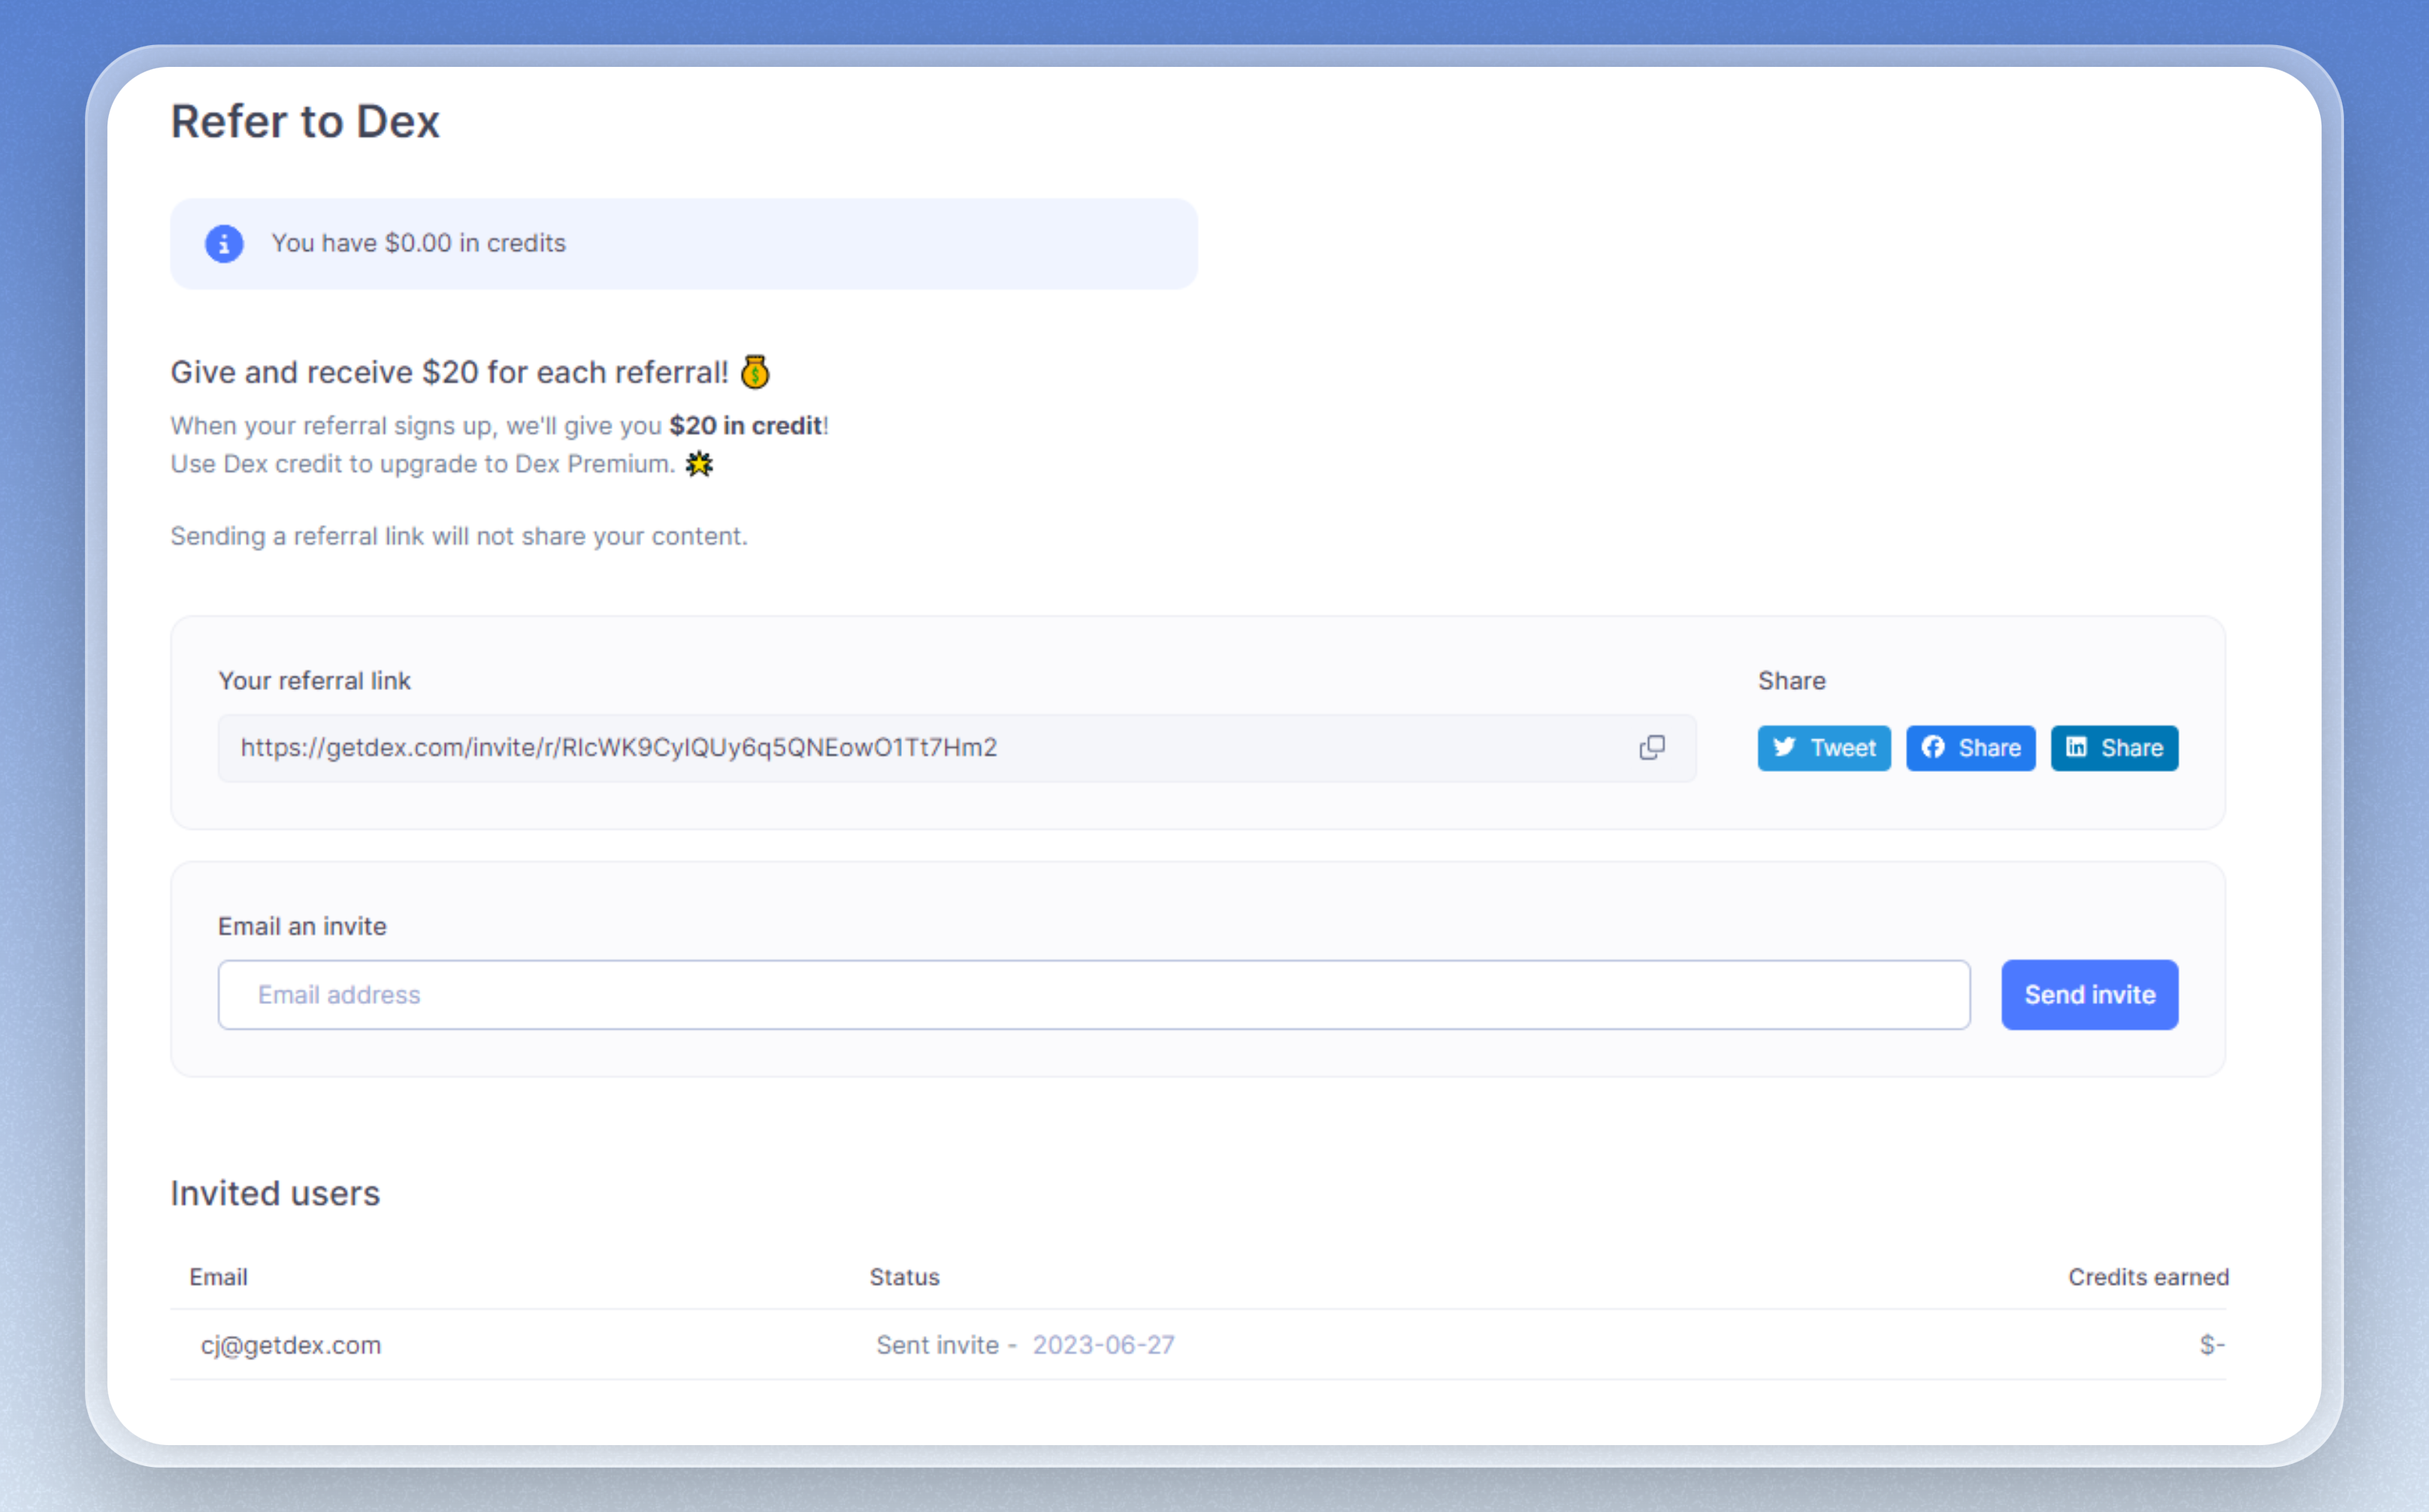Viewport: 2429px width, 1512px height.
Task: Share the referral link with the Tweet button
Action: click(x=1824, y=748)
